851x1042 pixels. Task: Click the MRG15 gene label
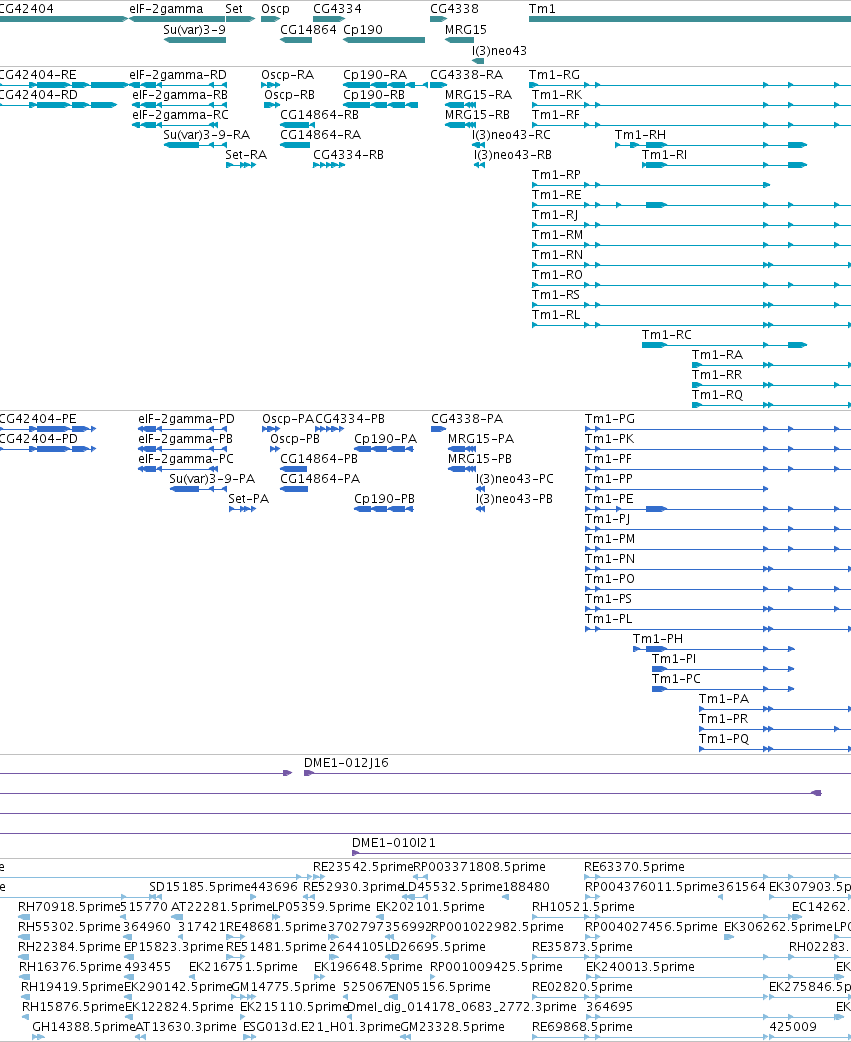466,30
